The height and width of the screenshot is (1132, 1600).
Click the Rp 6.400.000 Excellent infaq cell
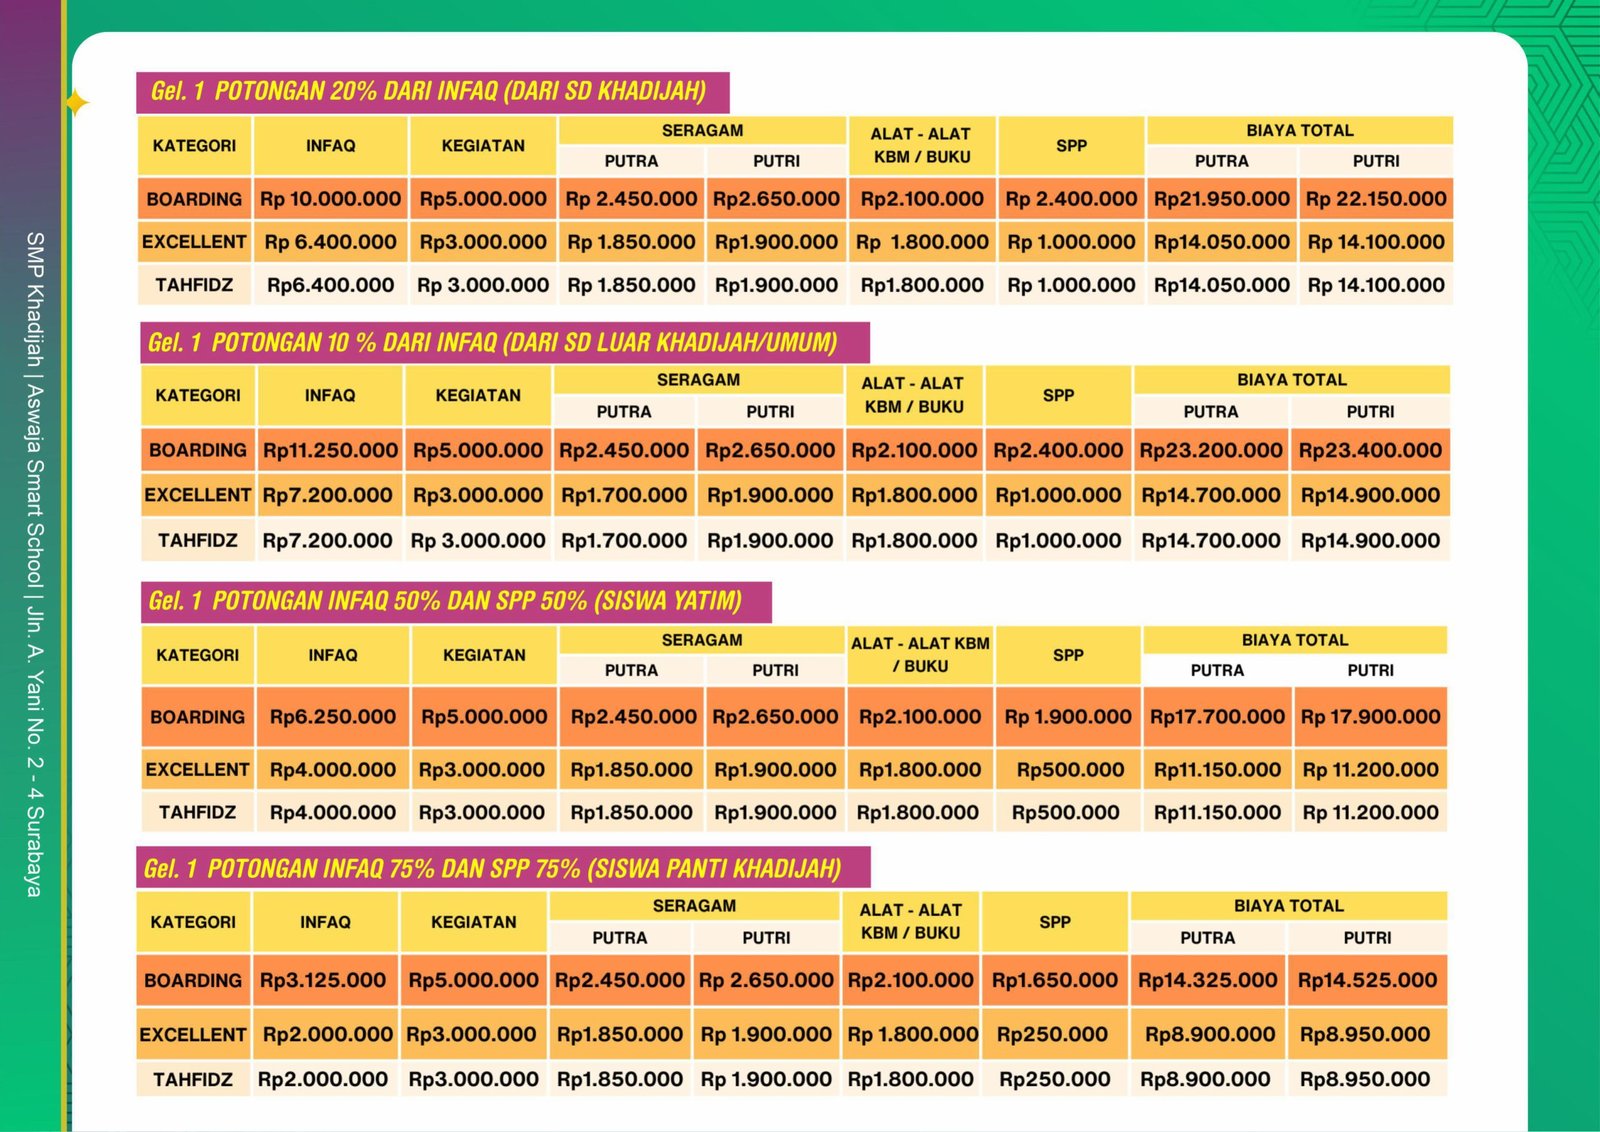(x=330, y=242)
